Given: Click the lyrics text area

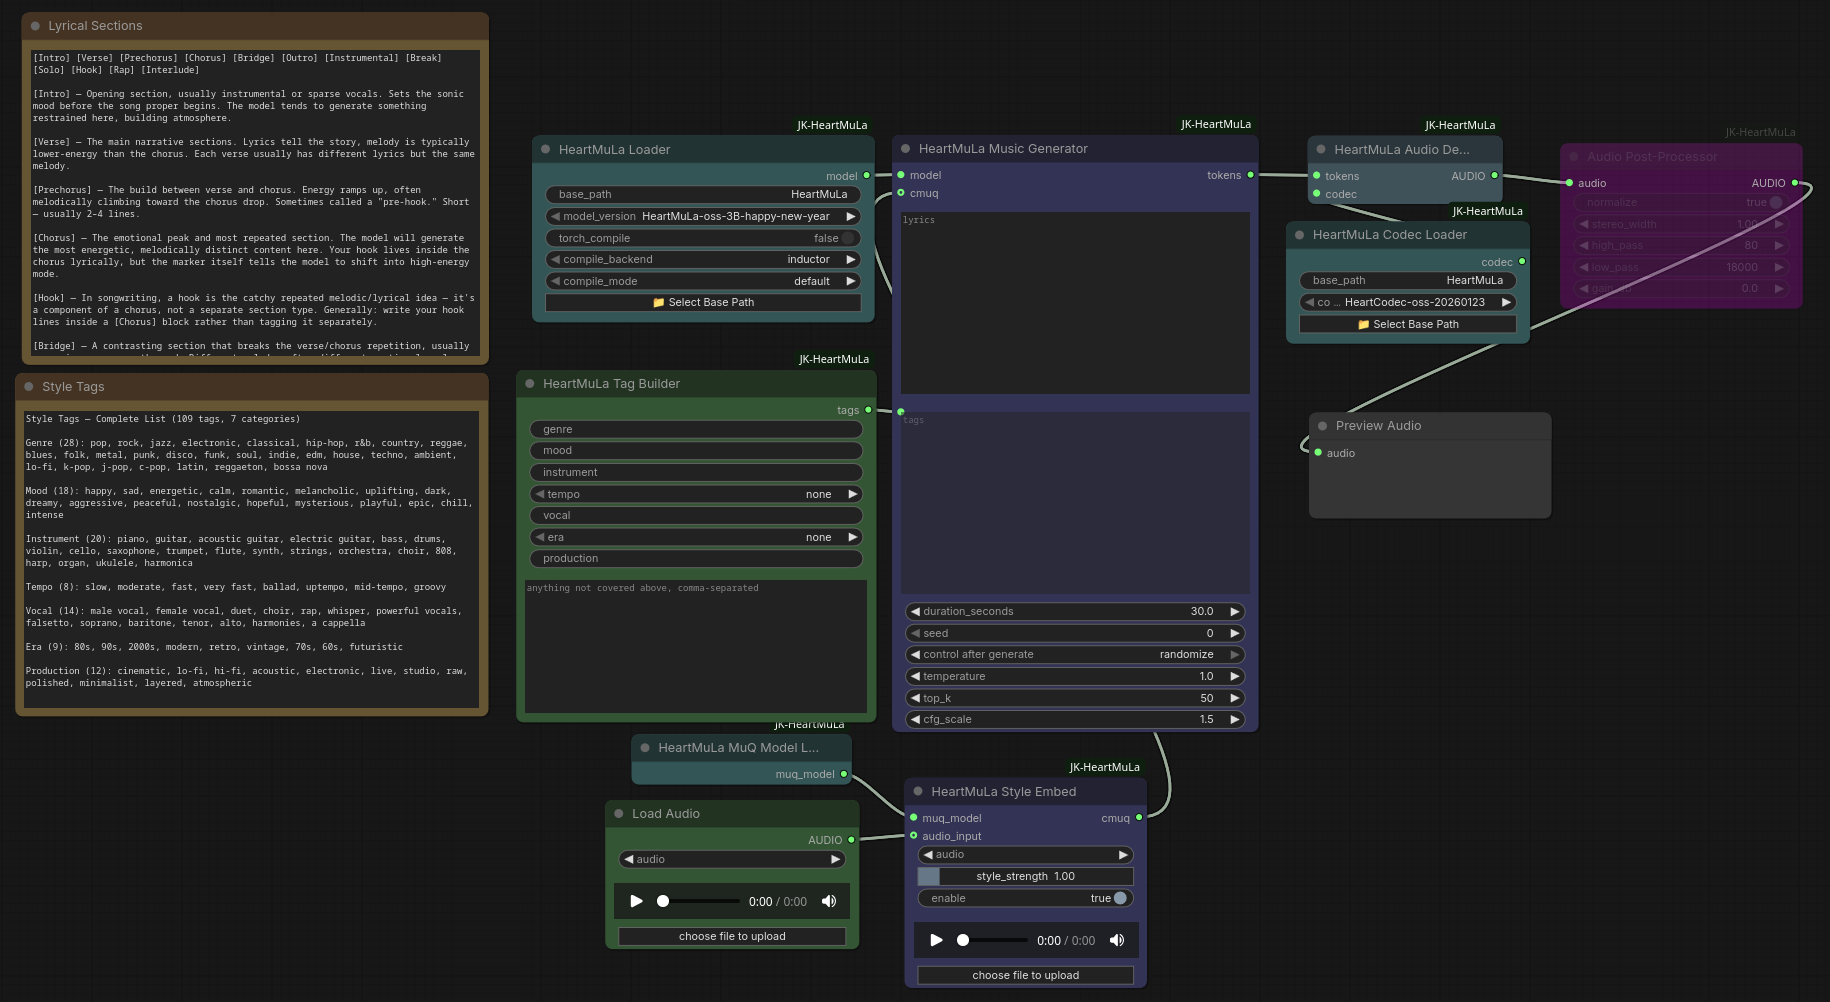Looking at the screenshot, I should coord(1075,302).
